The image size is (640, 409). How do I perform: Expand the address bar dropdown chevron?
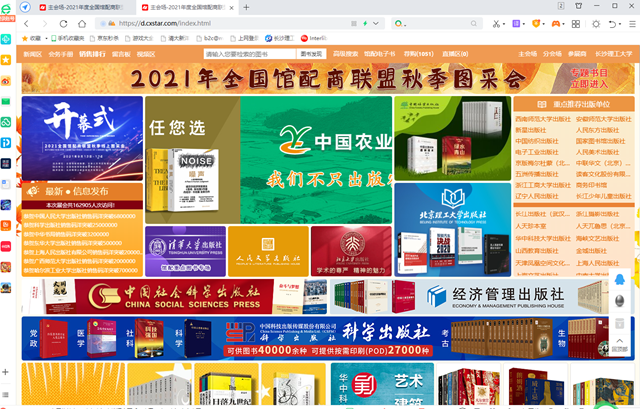tap(374, 22)
